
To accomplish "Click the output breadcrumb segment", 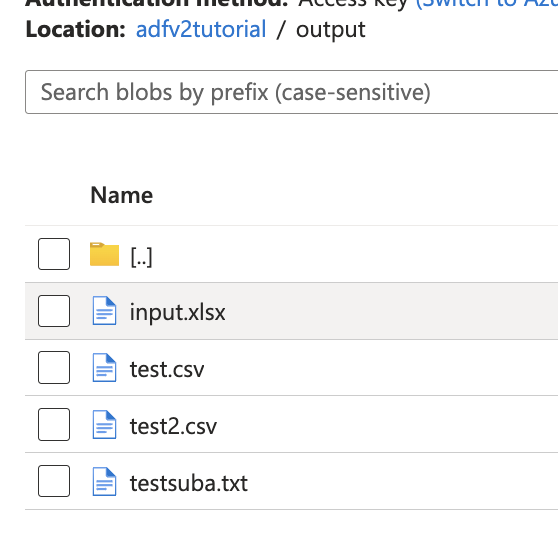I will [331, 30].
